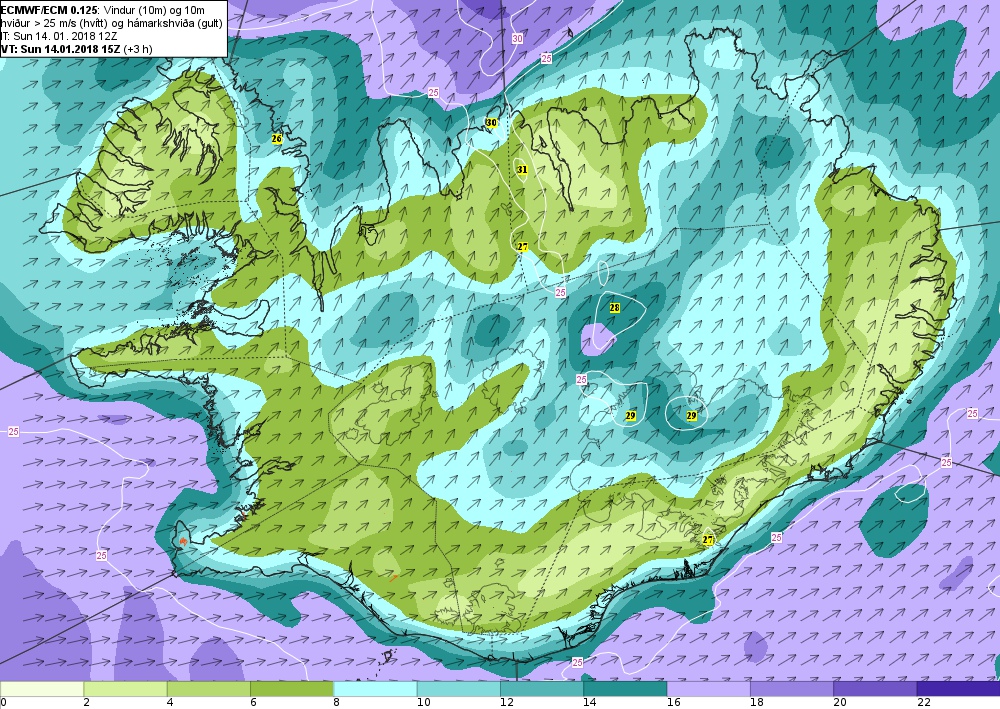Click the white contour label 30
Image resolution: width=1000 pixels, height=709 pixels.
point(517,38)
